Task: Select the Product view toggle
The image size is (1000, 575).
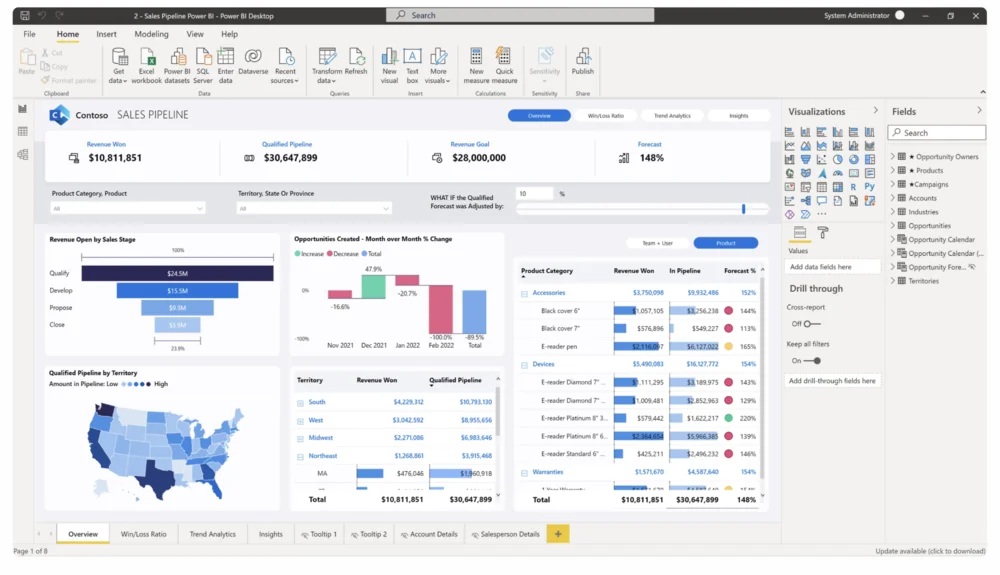Action: point(726,243)
